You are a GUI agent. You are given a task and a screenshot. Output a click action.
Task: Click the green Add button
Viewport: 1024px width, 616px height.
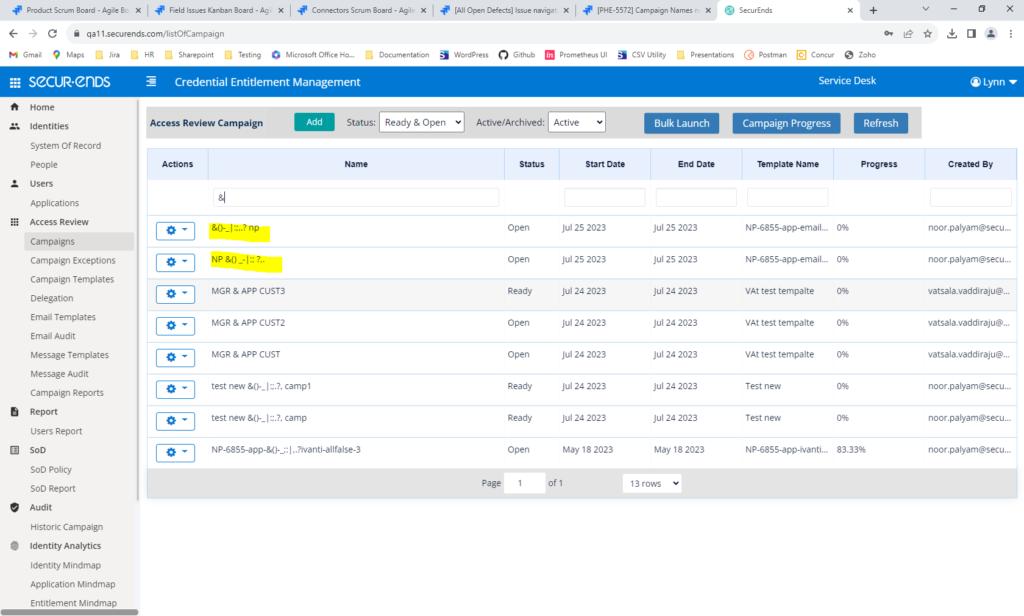pos(314,122)
